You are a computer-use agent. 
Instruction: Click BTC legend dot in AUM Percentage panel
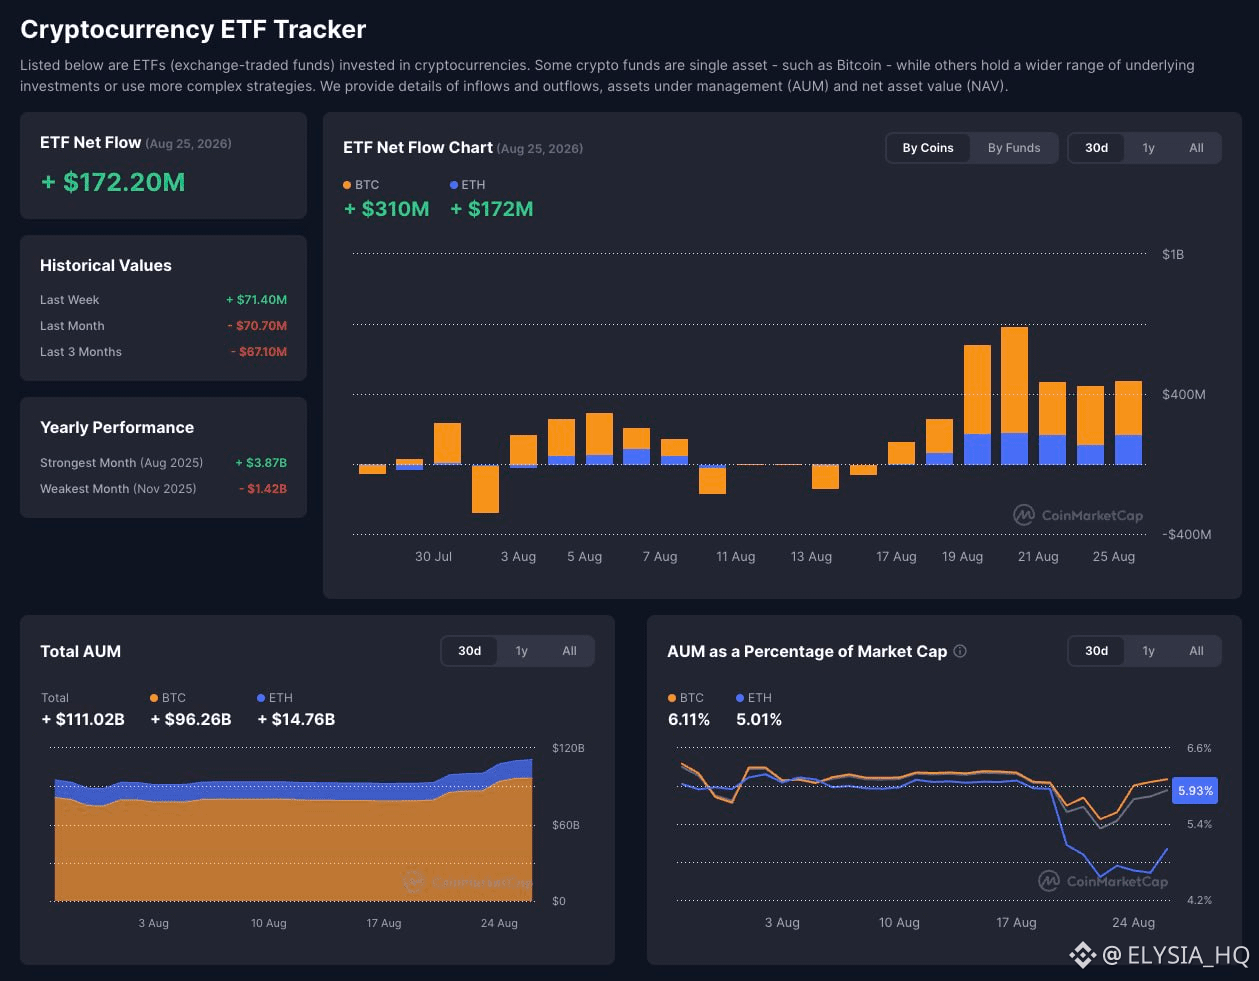[x=672, y=698]
